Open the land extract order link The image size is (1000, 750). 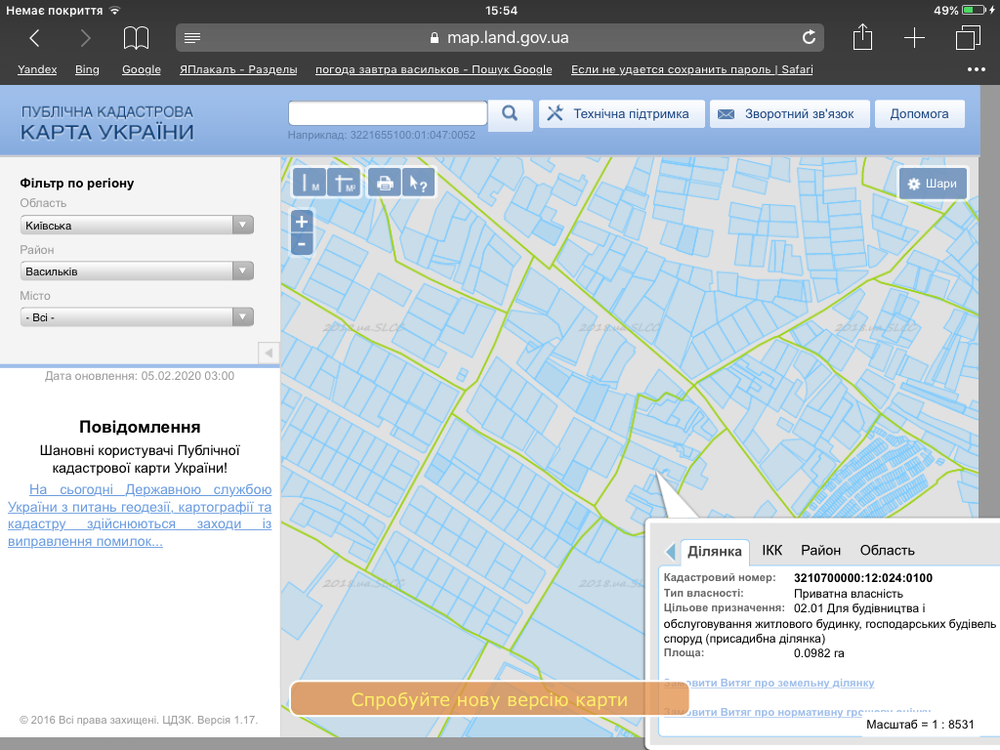769,683
